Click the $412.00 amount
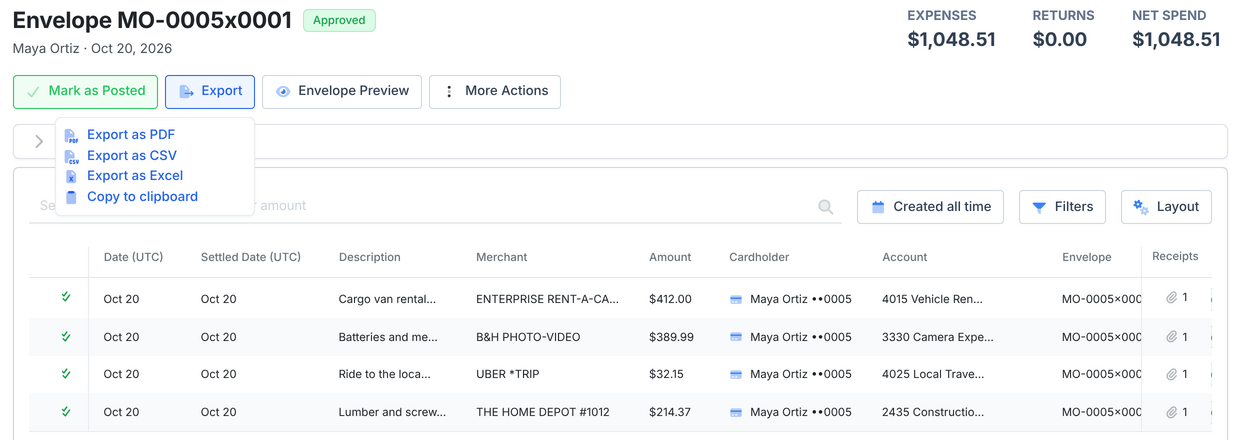Viewport: 1242px width, 440px height. [x=670, y=299]
